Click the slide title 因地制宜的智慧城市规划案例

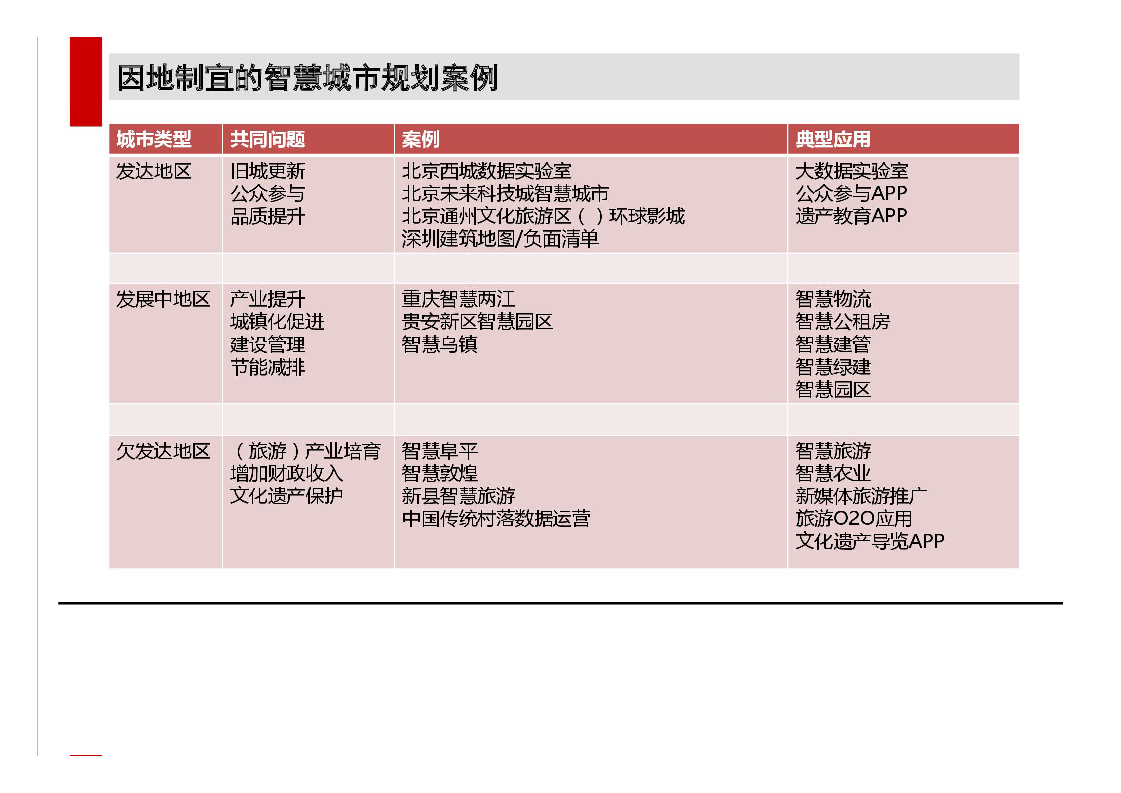(307, 78)
